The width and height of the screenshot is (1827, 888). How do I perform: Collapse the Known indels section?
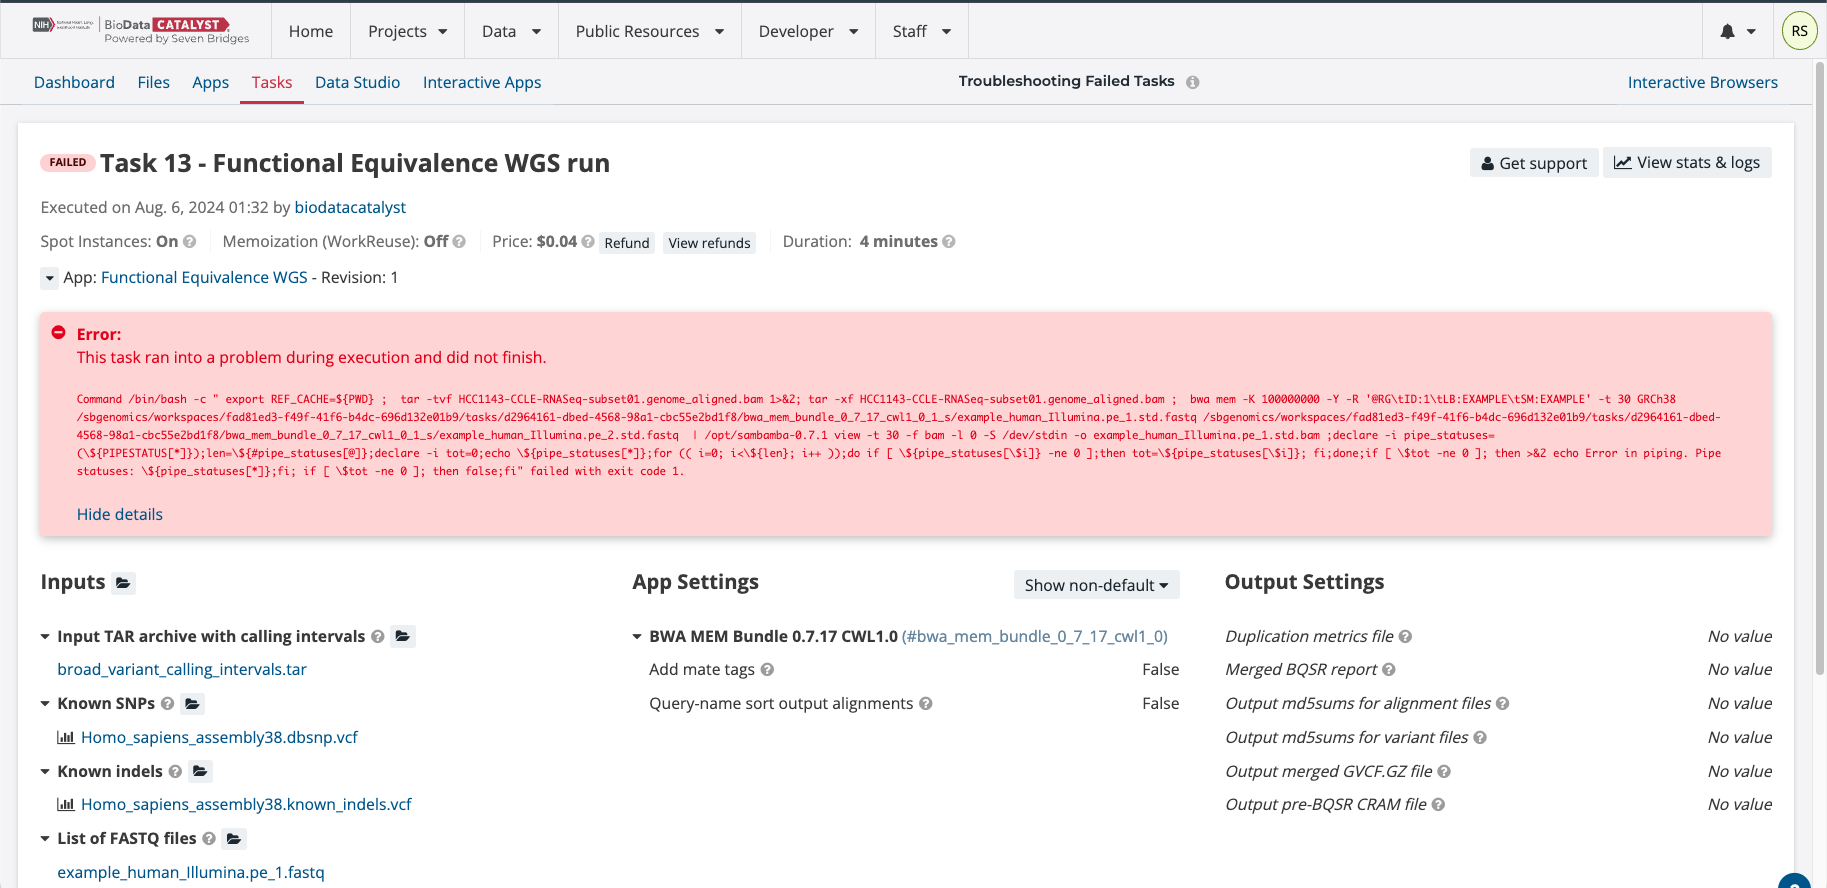coord(45,771)
